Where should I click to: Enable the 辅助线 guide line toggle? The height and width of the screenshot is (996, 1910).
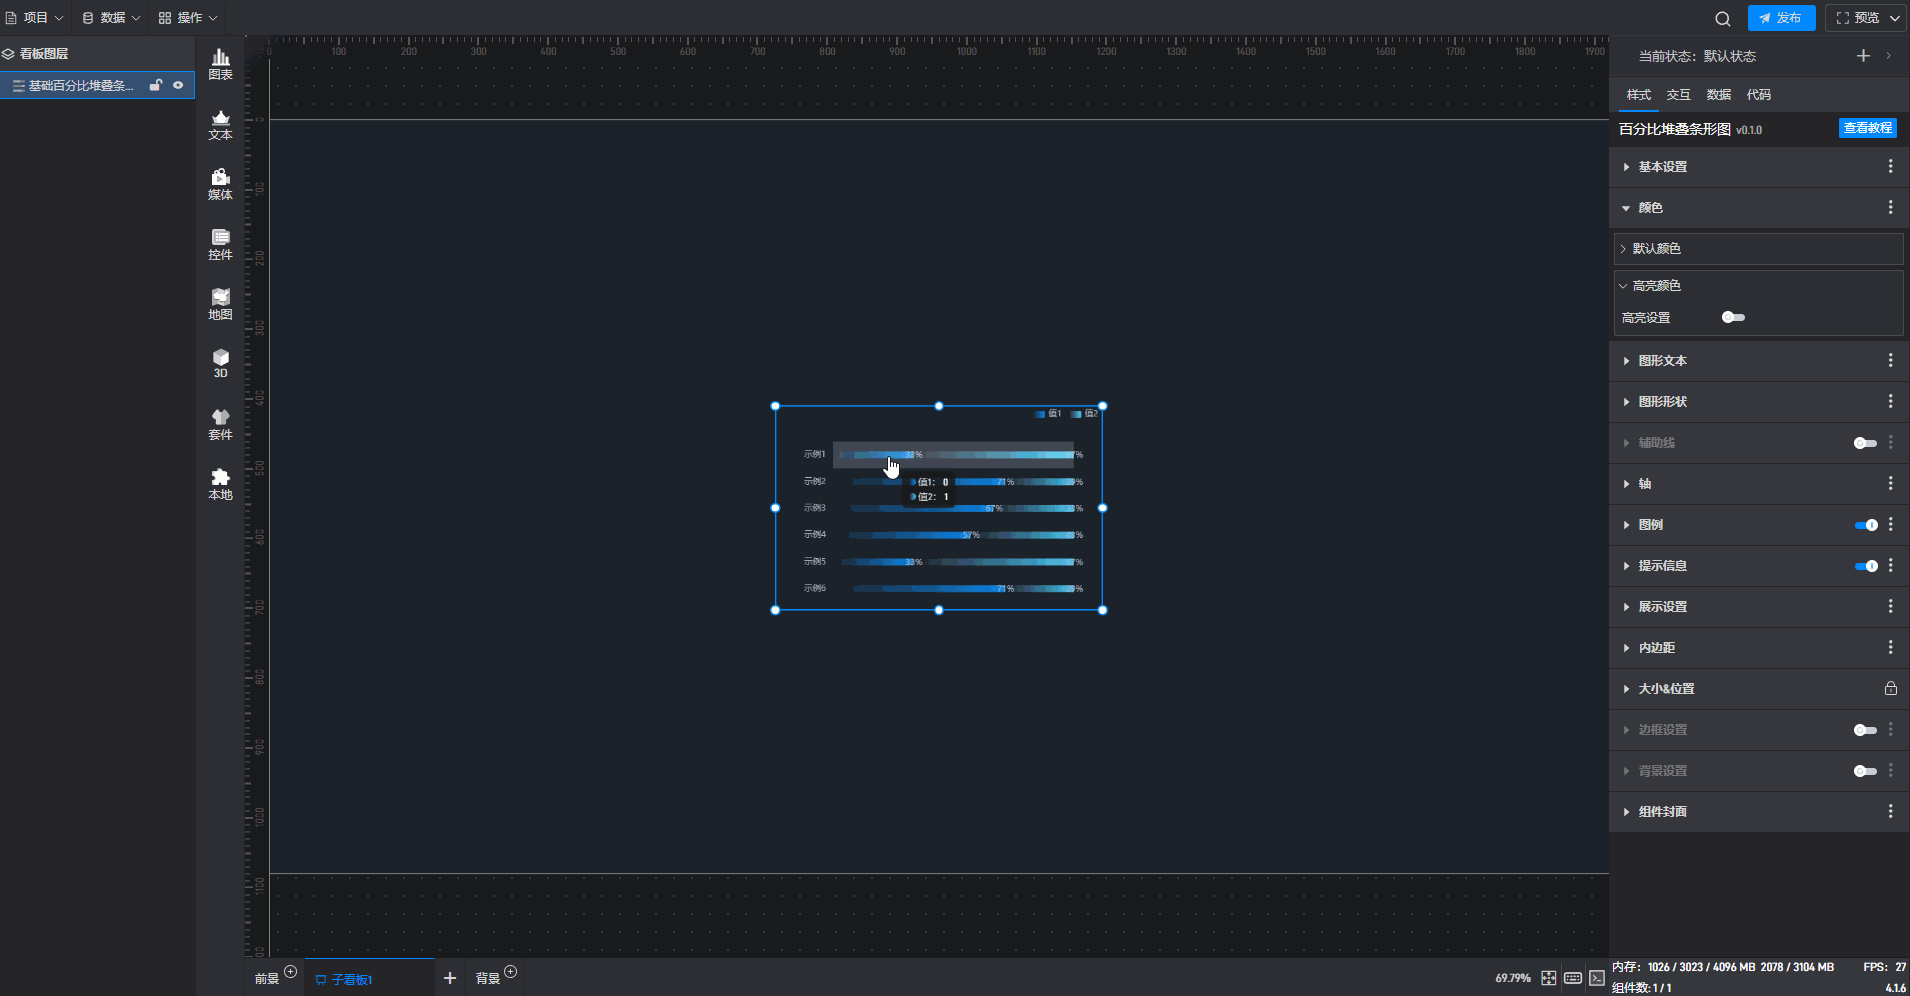click(1865, 443)
